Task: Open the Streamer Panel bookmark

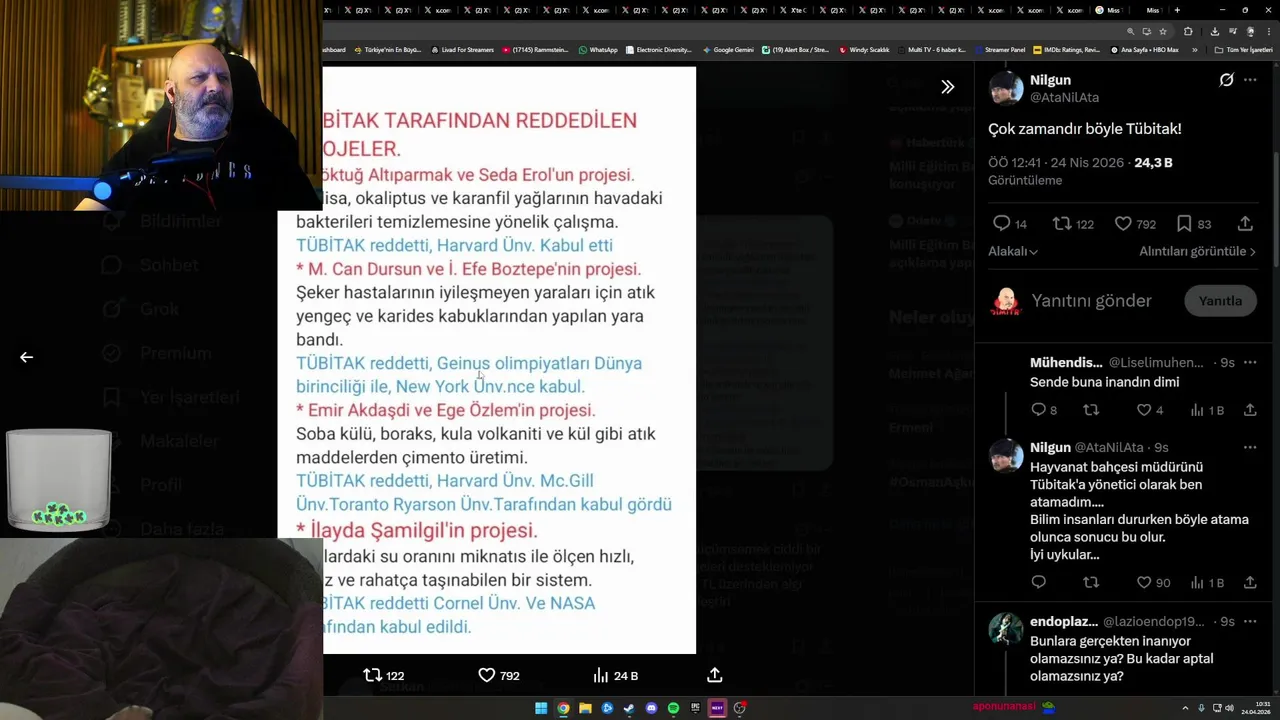Action: pyautogui.click(x=999, y=49)
